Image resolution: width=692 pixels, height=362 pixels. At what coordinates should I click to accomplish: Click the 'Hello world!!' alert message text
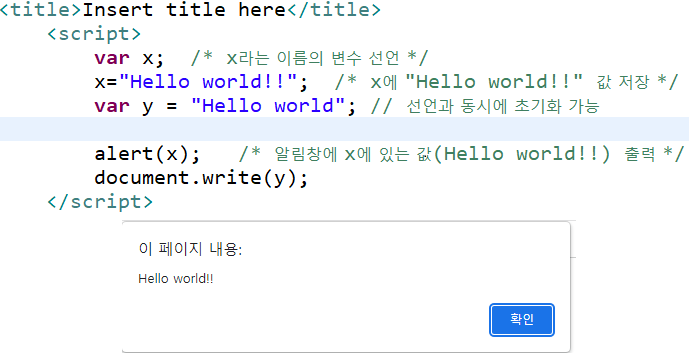pyautogui.click(x=176, y=279)
